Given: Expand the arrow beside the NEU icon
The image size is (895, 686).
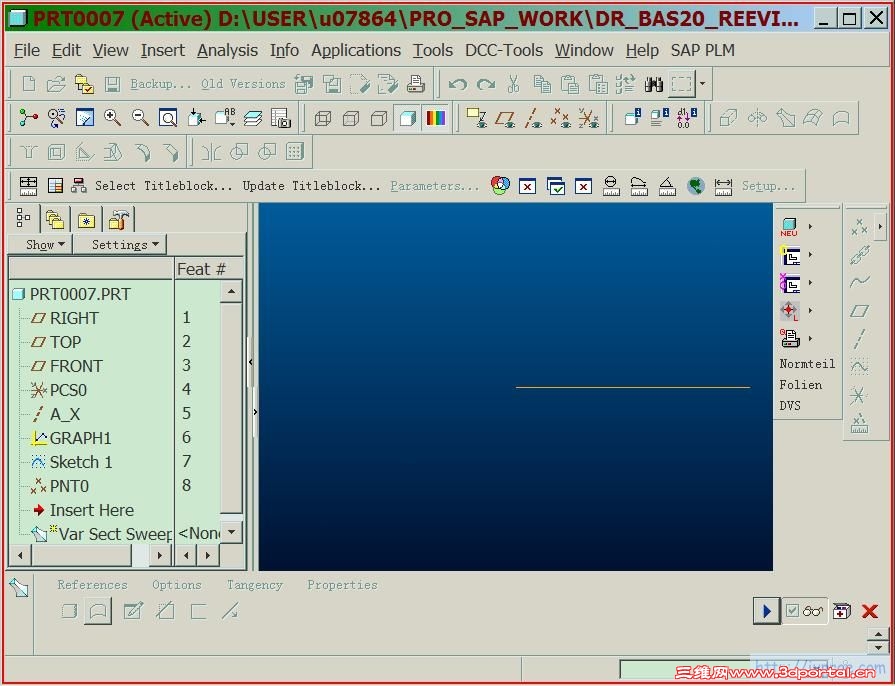Looking at the screenshot, I should [811, 227].
